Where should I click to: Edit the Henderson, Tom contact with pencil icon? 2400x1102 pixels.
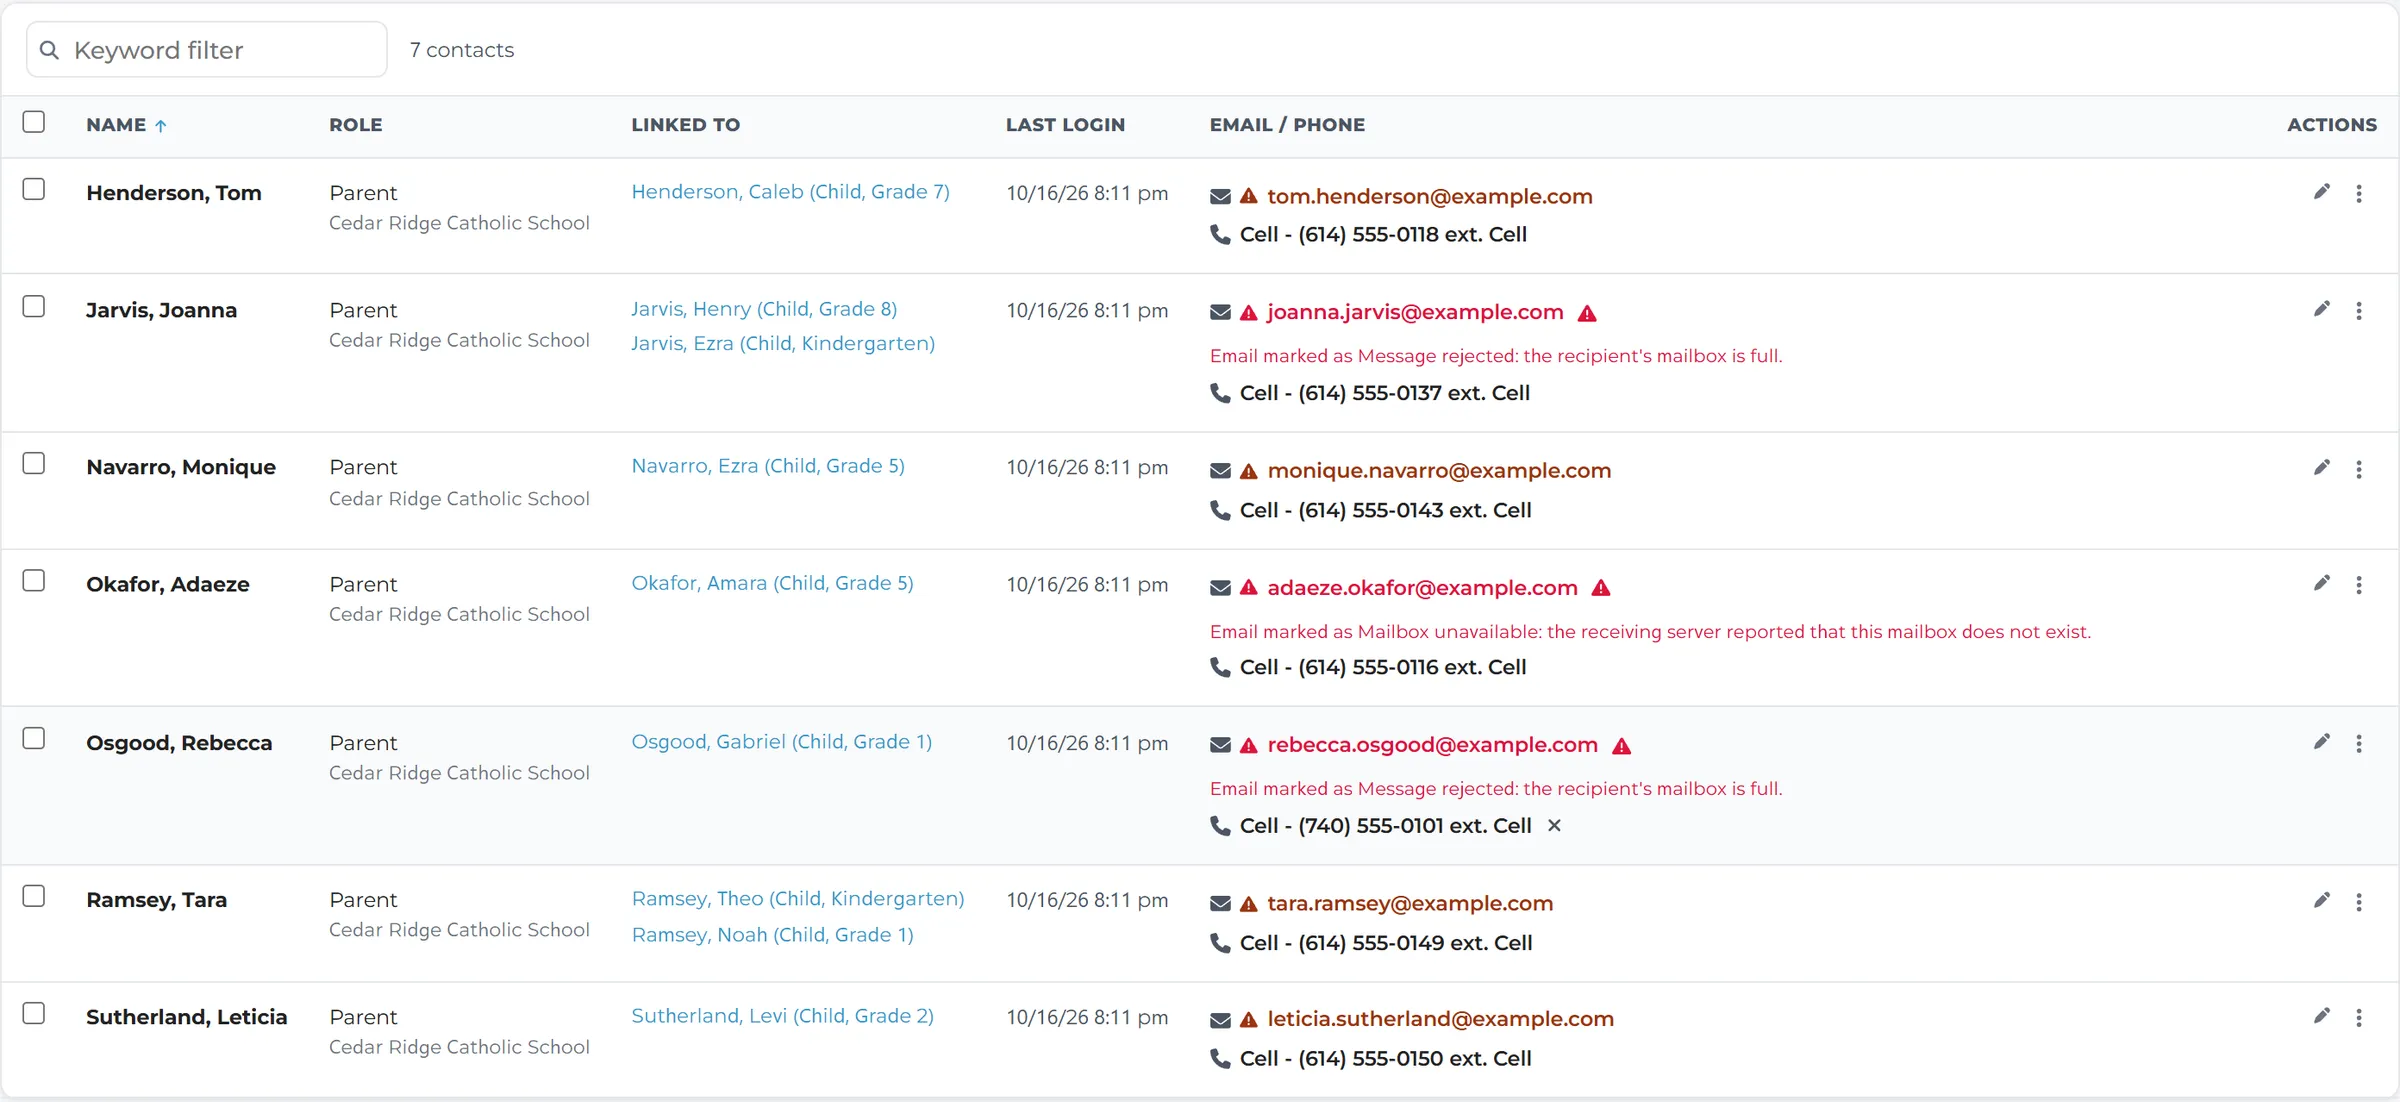[x=2321, y=192]
